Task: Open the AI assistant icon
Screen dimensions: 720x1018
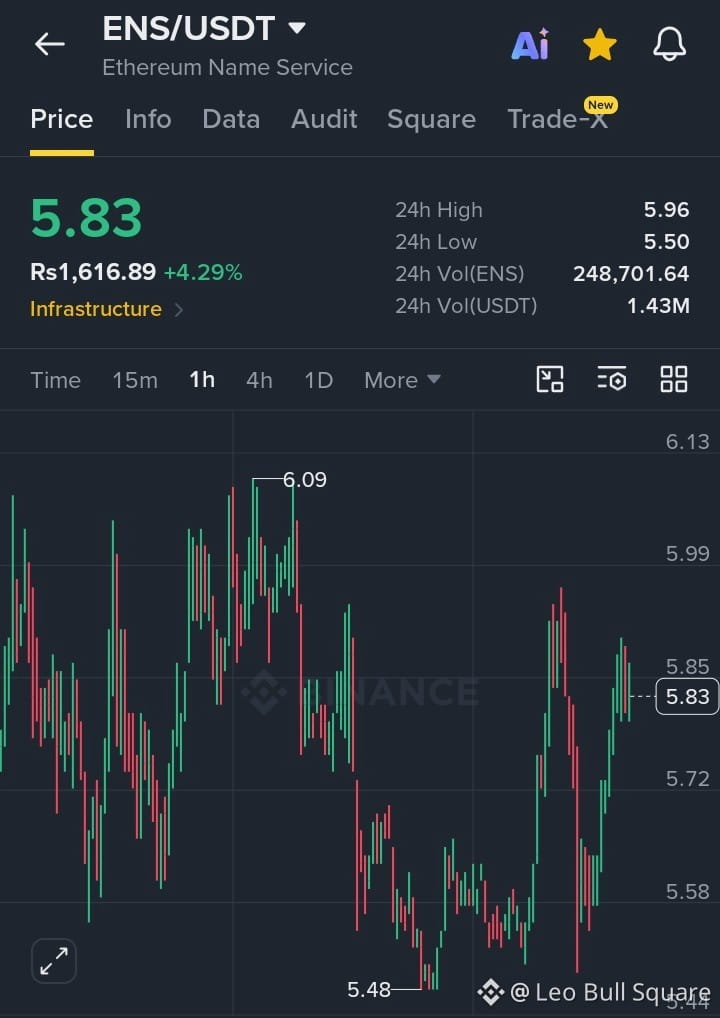Action: (530, 45)
